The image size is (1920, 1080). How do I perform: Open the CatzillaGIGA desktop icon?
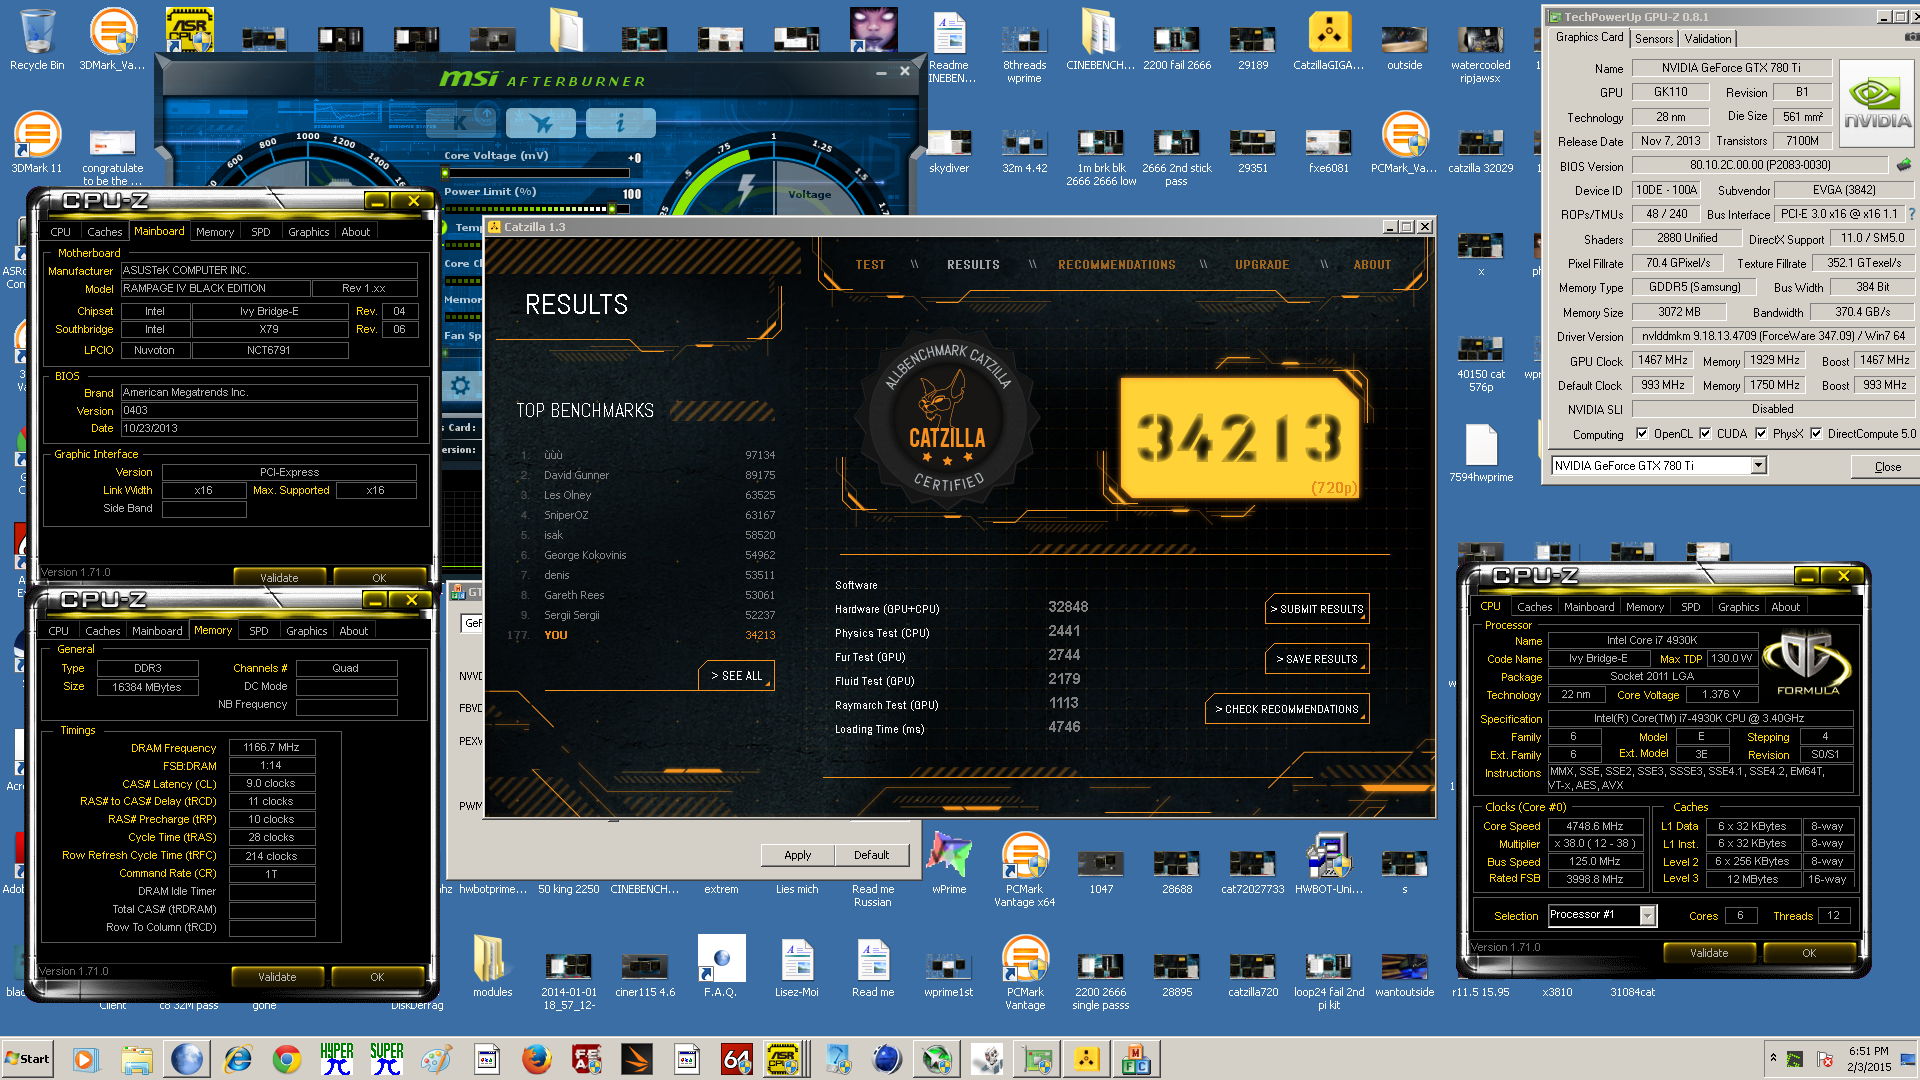[x=1329, y=40]
